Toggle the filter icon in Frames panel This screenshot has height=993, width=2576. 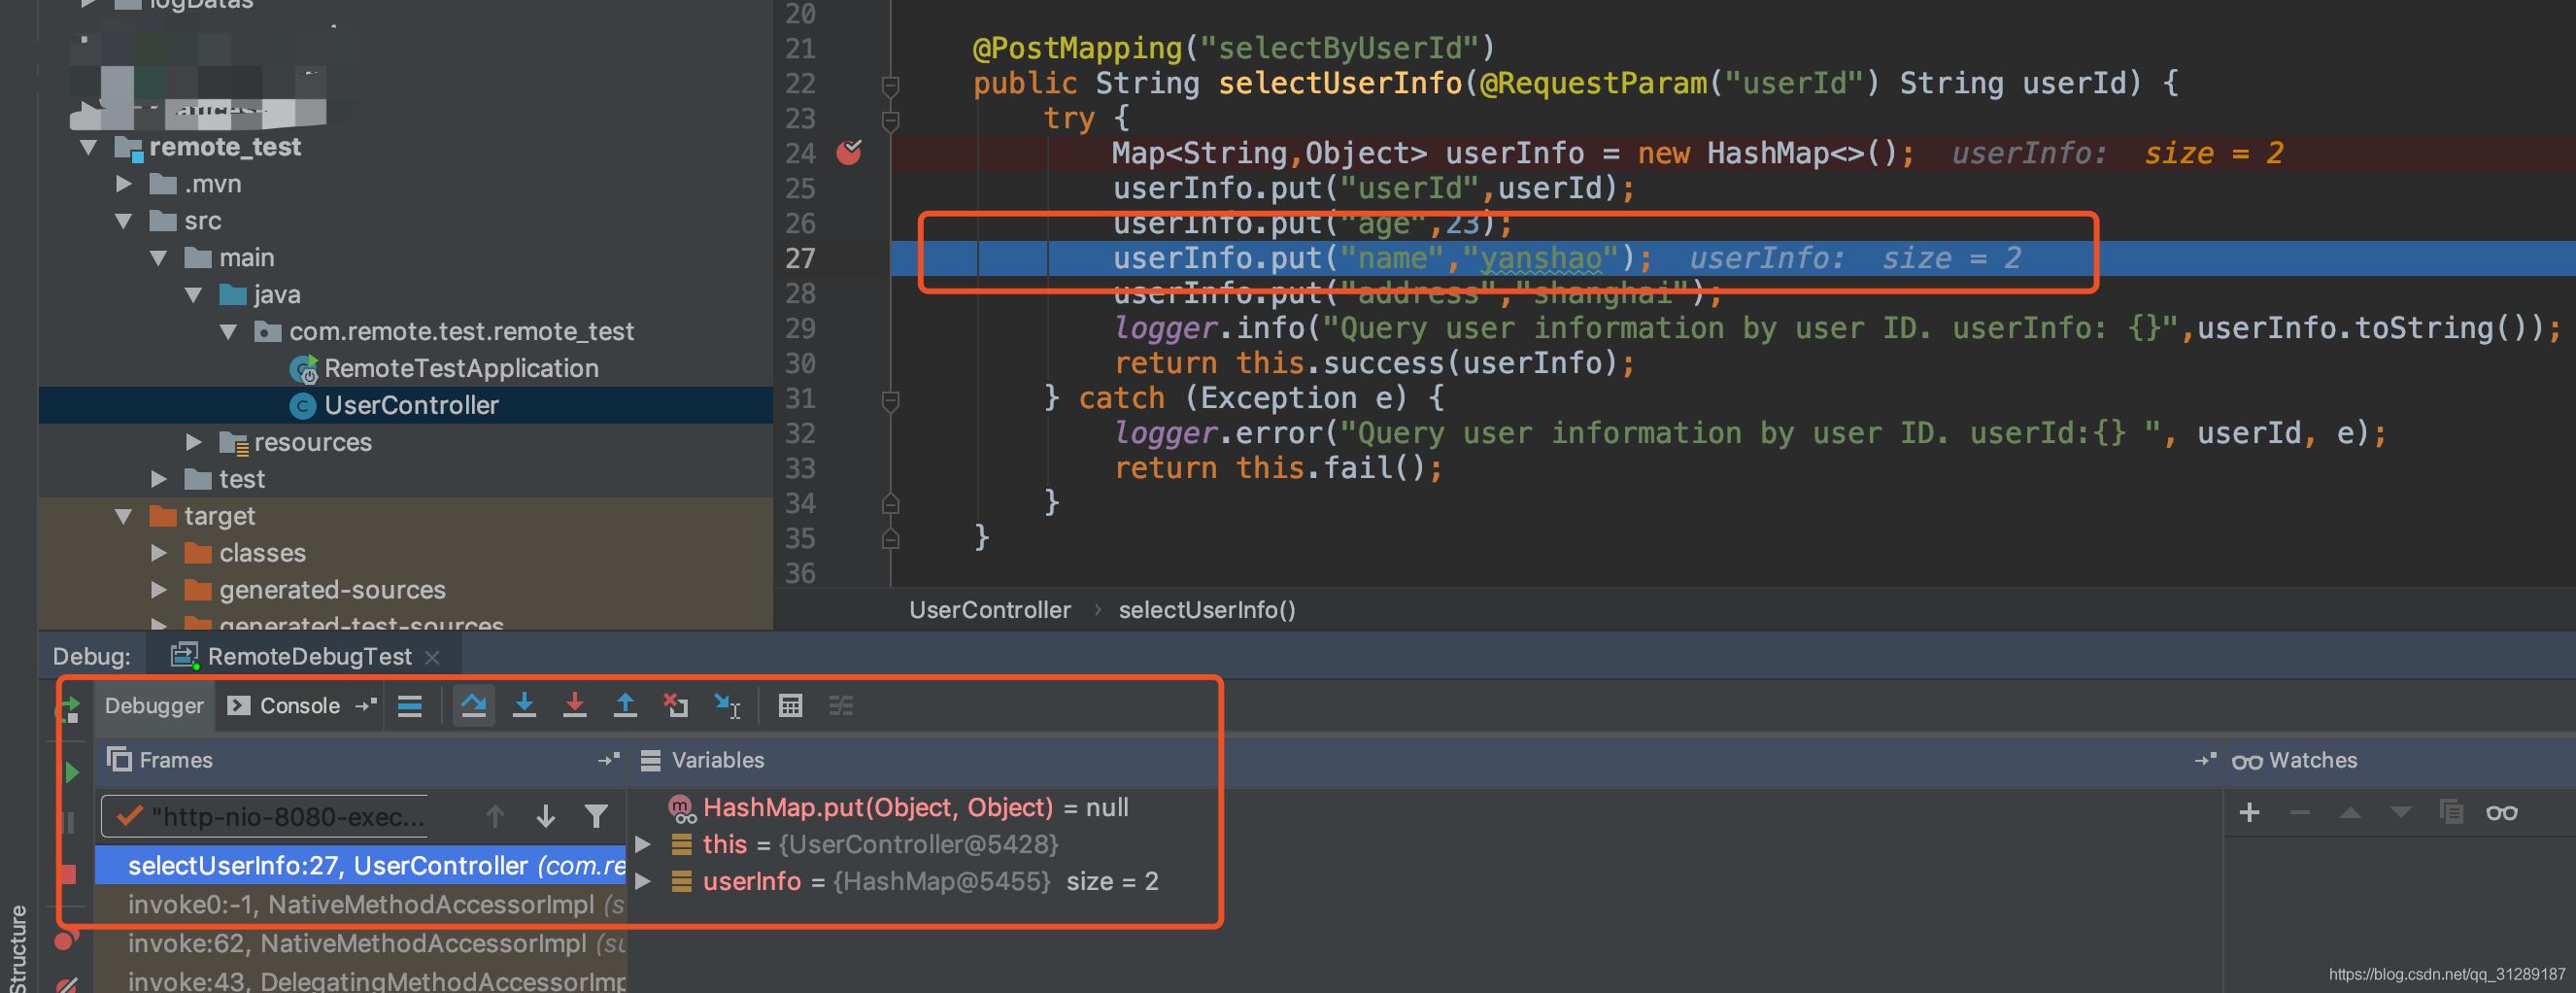point(596,817)
